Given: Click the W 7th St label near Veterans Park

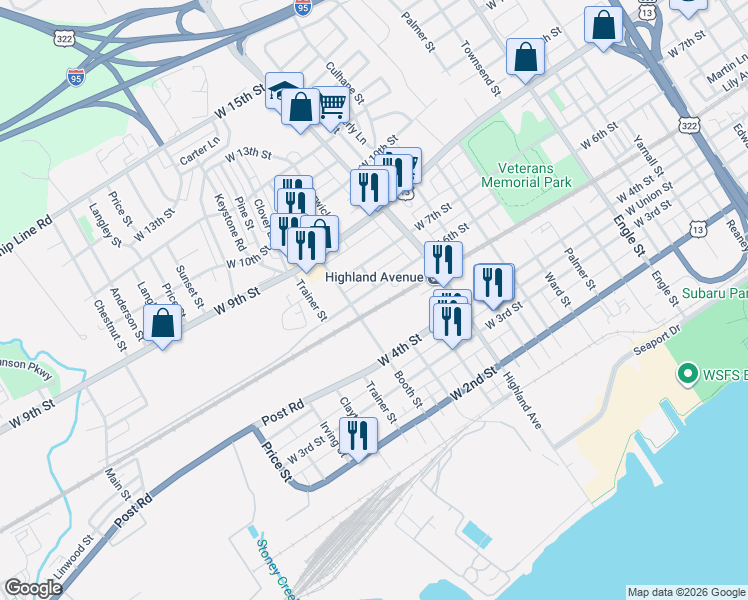Looking at the screenshot, I should tap(433, 217).
